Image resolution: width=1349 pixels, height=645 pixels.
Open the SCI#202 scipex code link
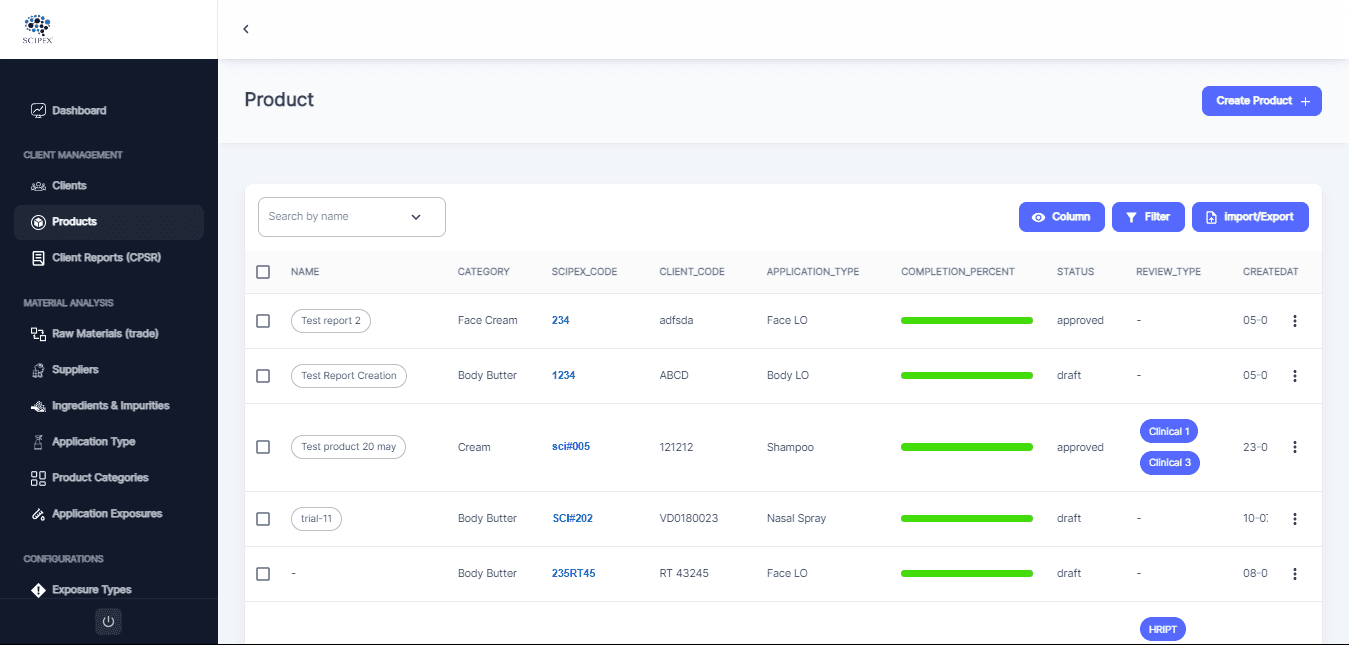click(x=573, y=519)
